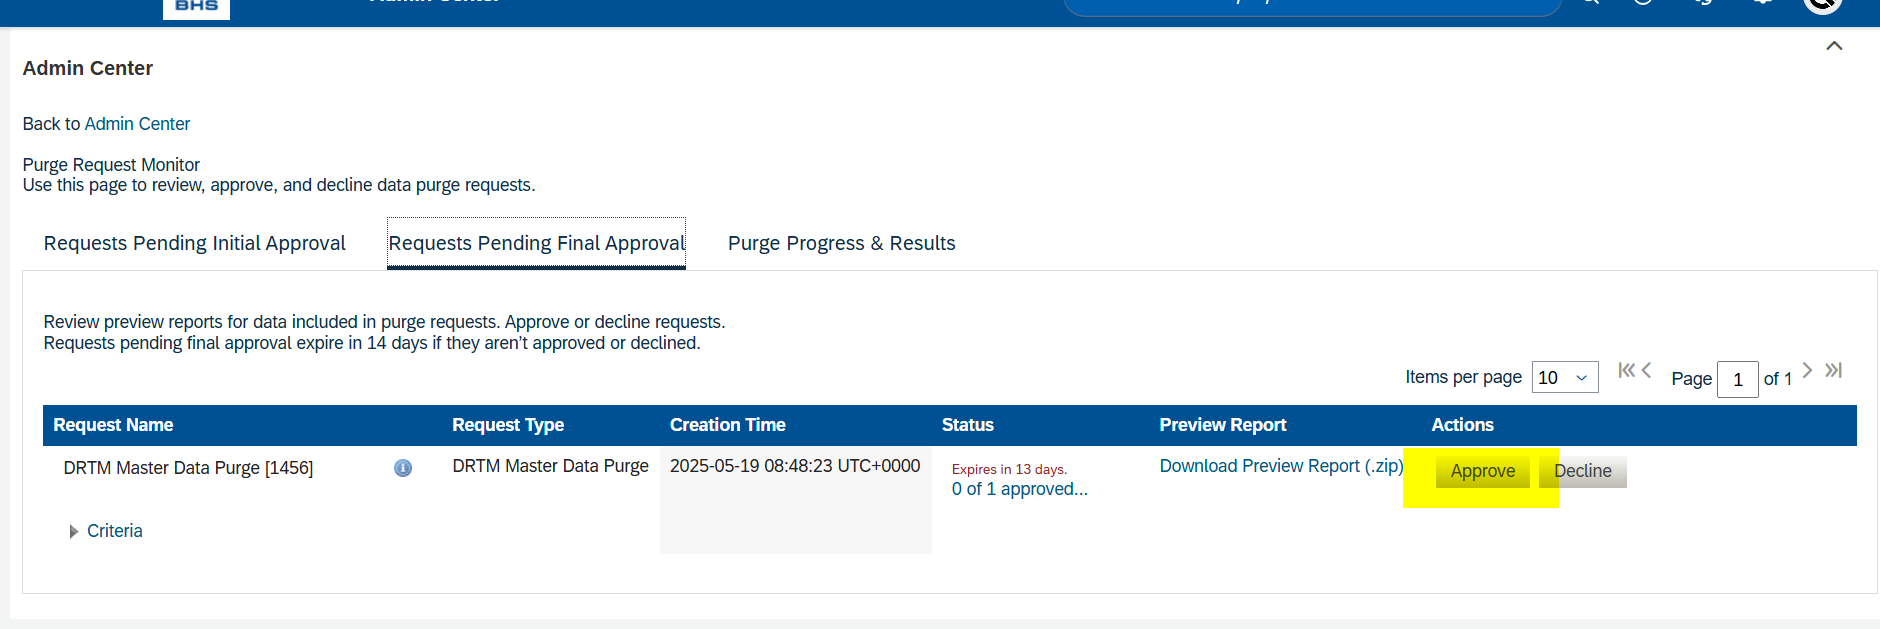Open the Items per page dropdown
The width and height of the screenshot is (1880, 629).
point(1564,378)
